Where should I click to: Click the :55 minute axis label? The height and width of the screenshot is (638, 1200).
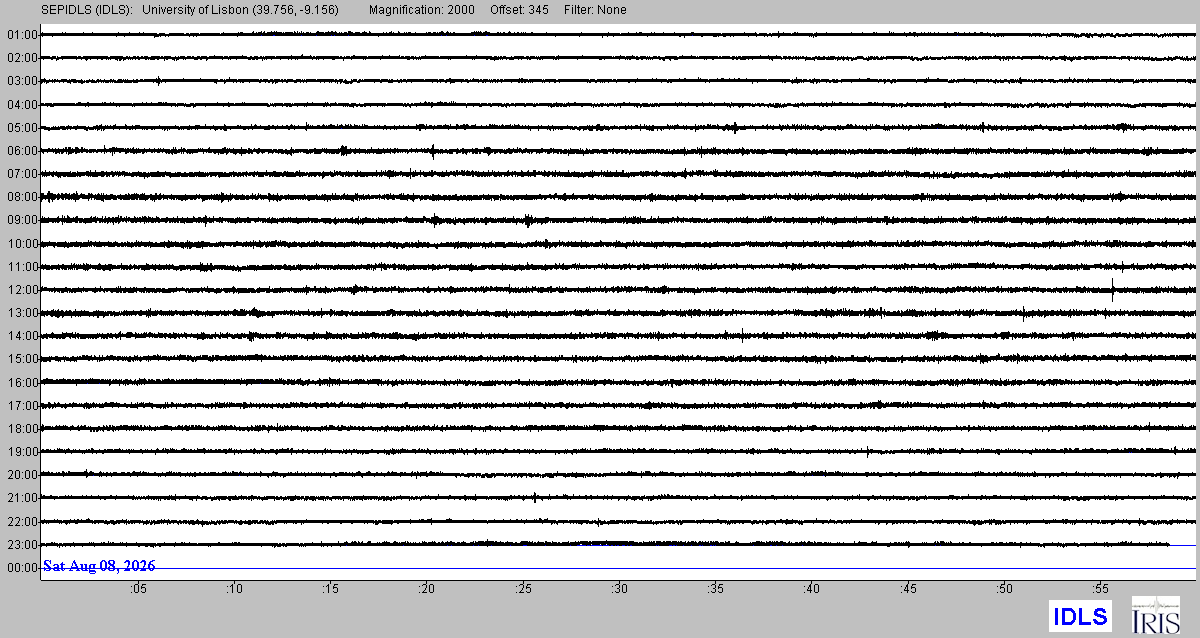point(1101,589)
